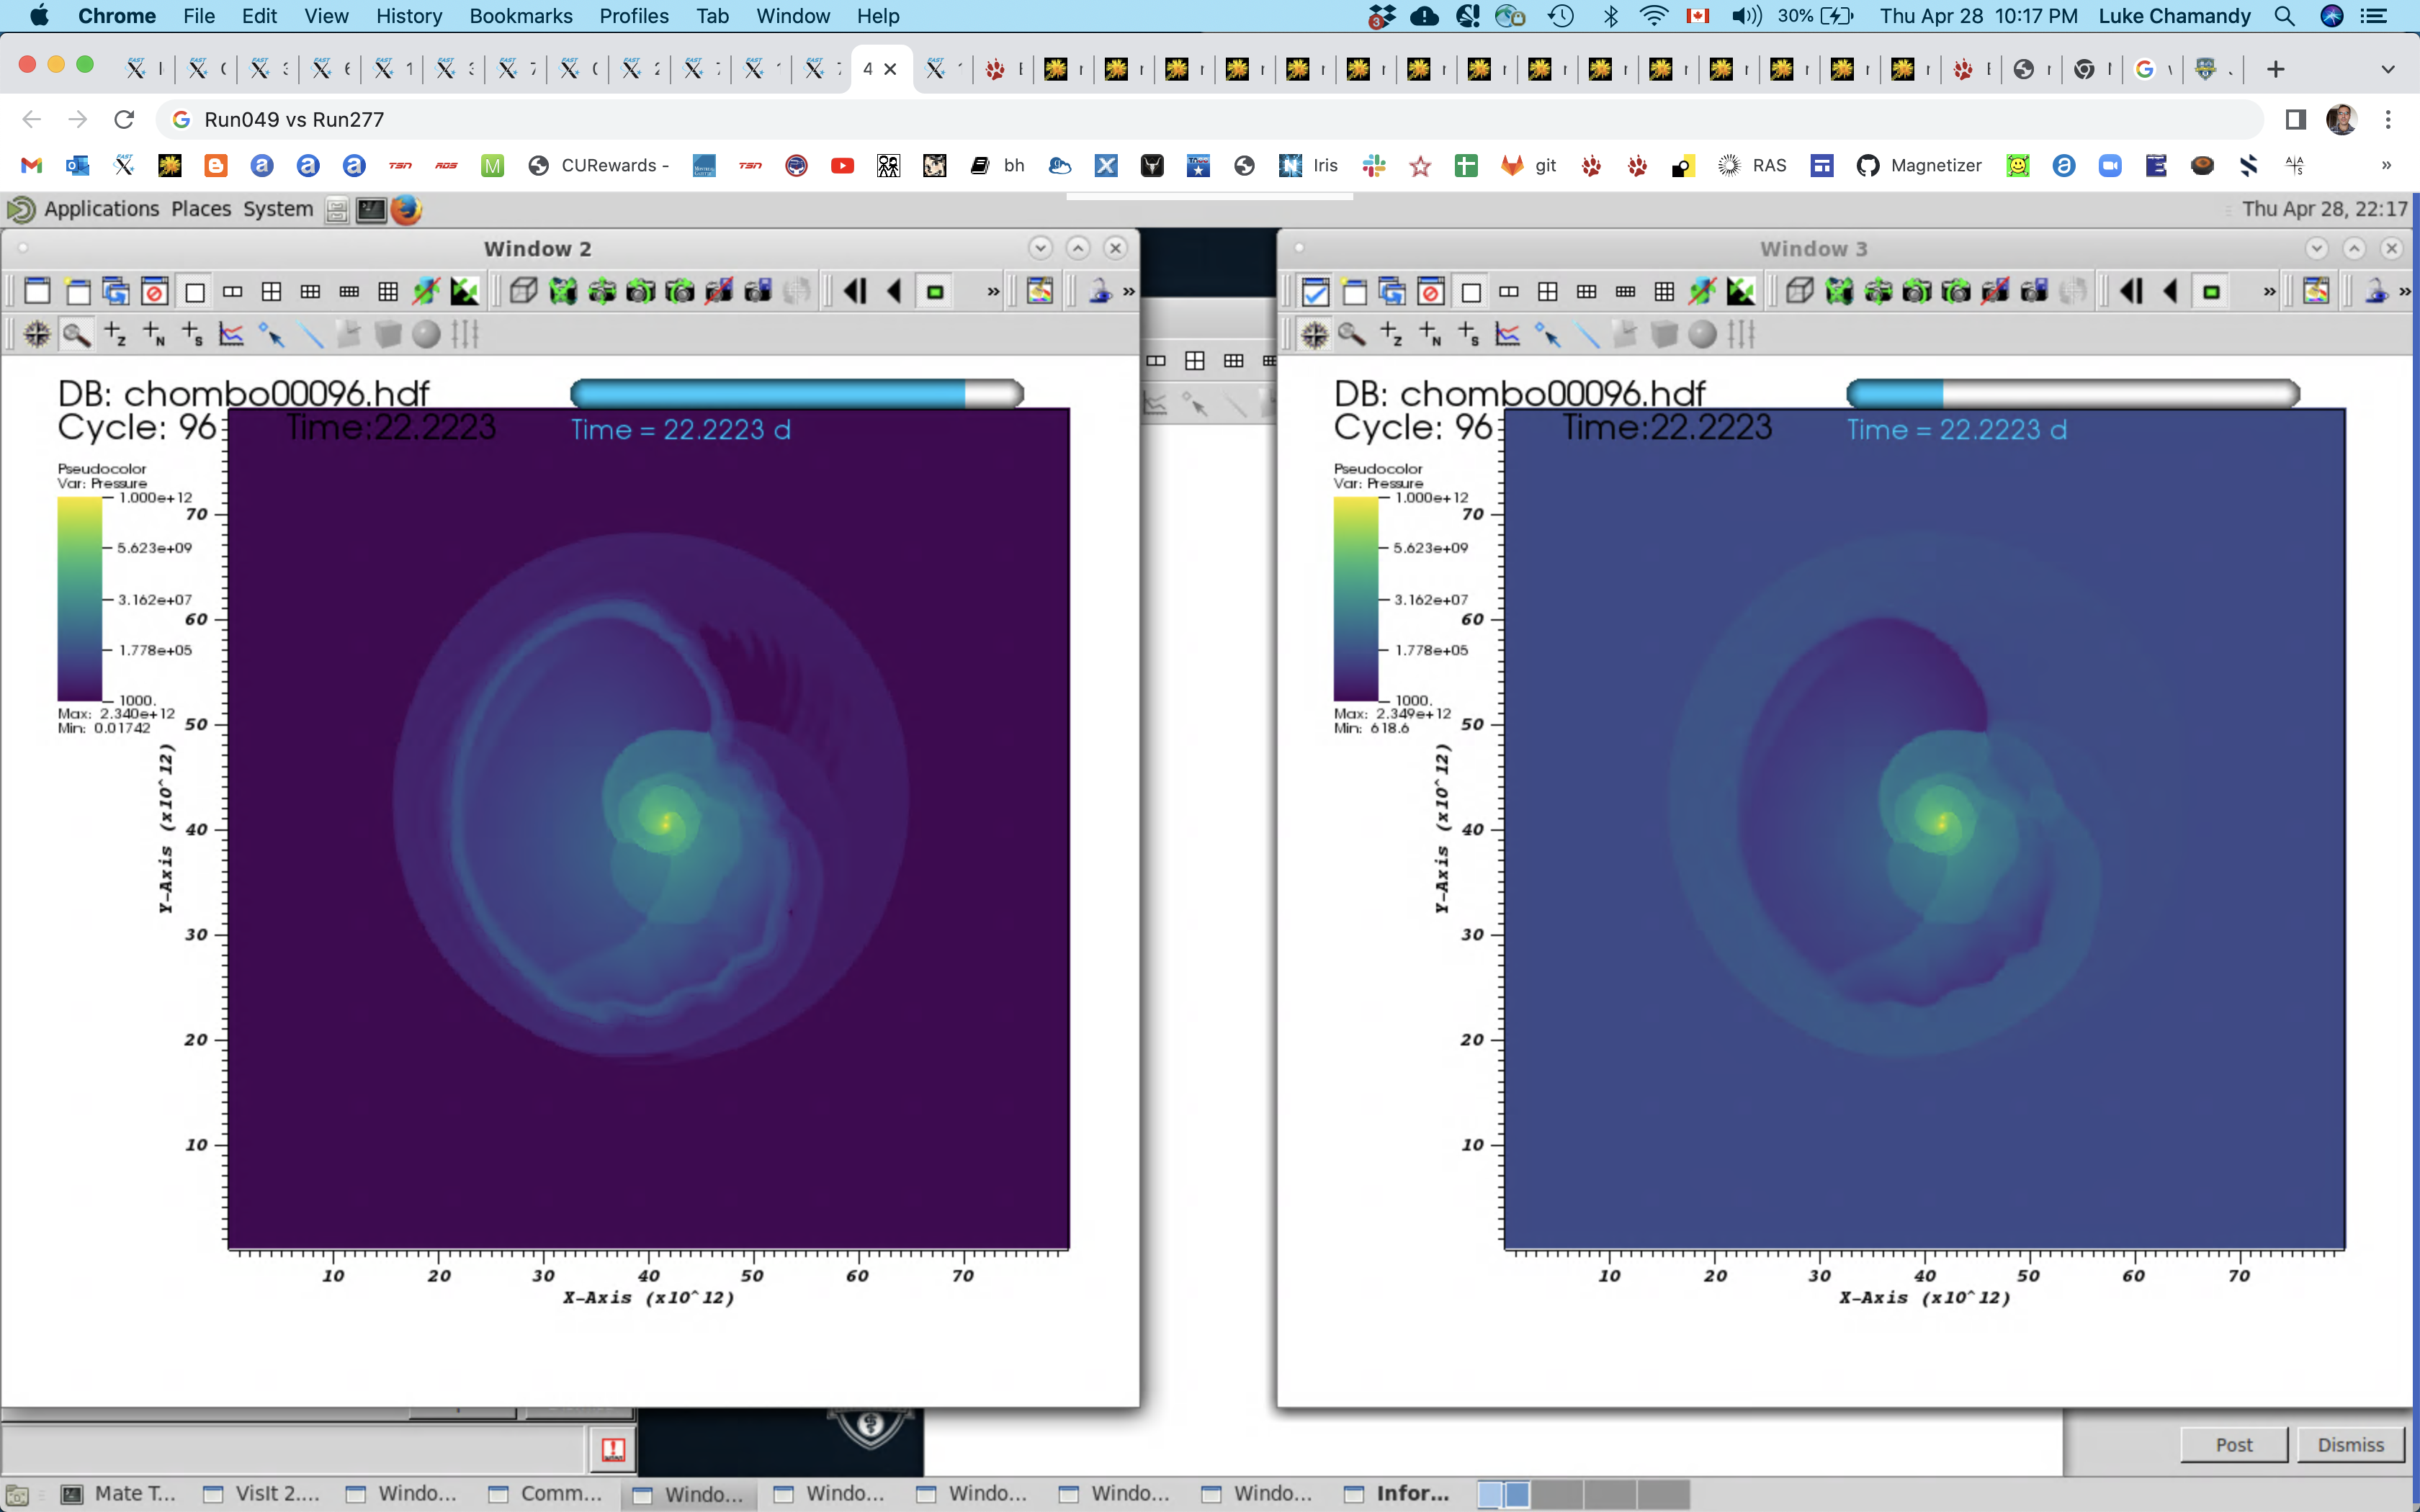Enable the box tool in Window 3

[1664, 334]
